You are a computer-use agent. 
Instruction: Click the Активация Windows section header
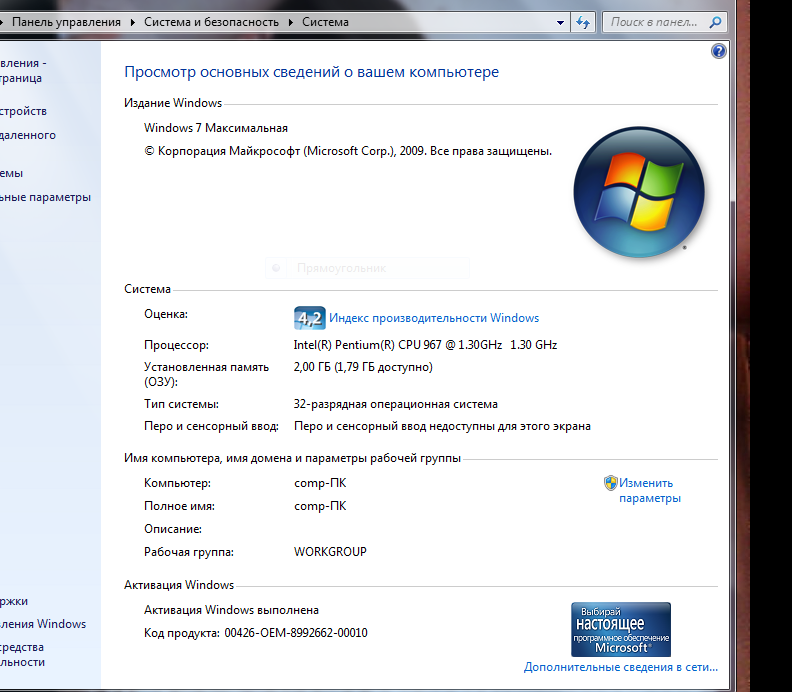pos(179,585)
